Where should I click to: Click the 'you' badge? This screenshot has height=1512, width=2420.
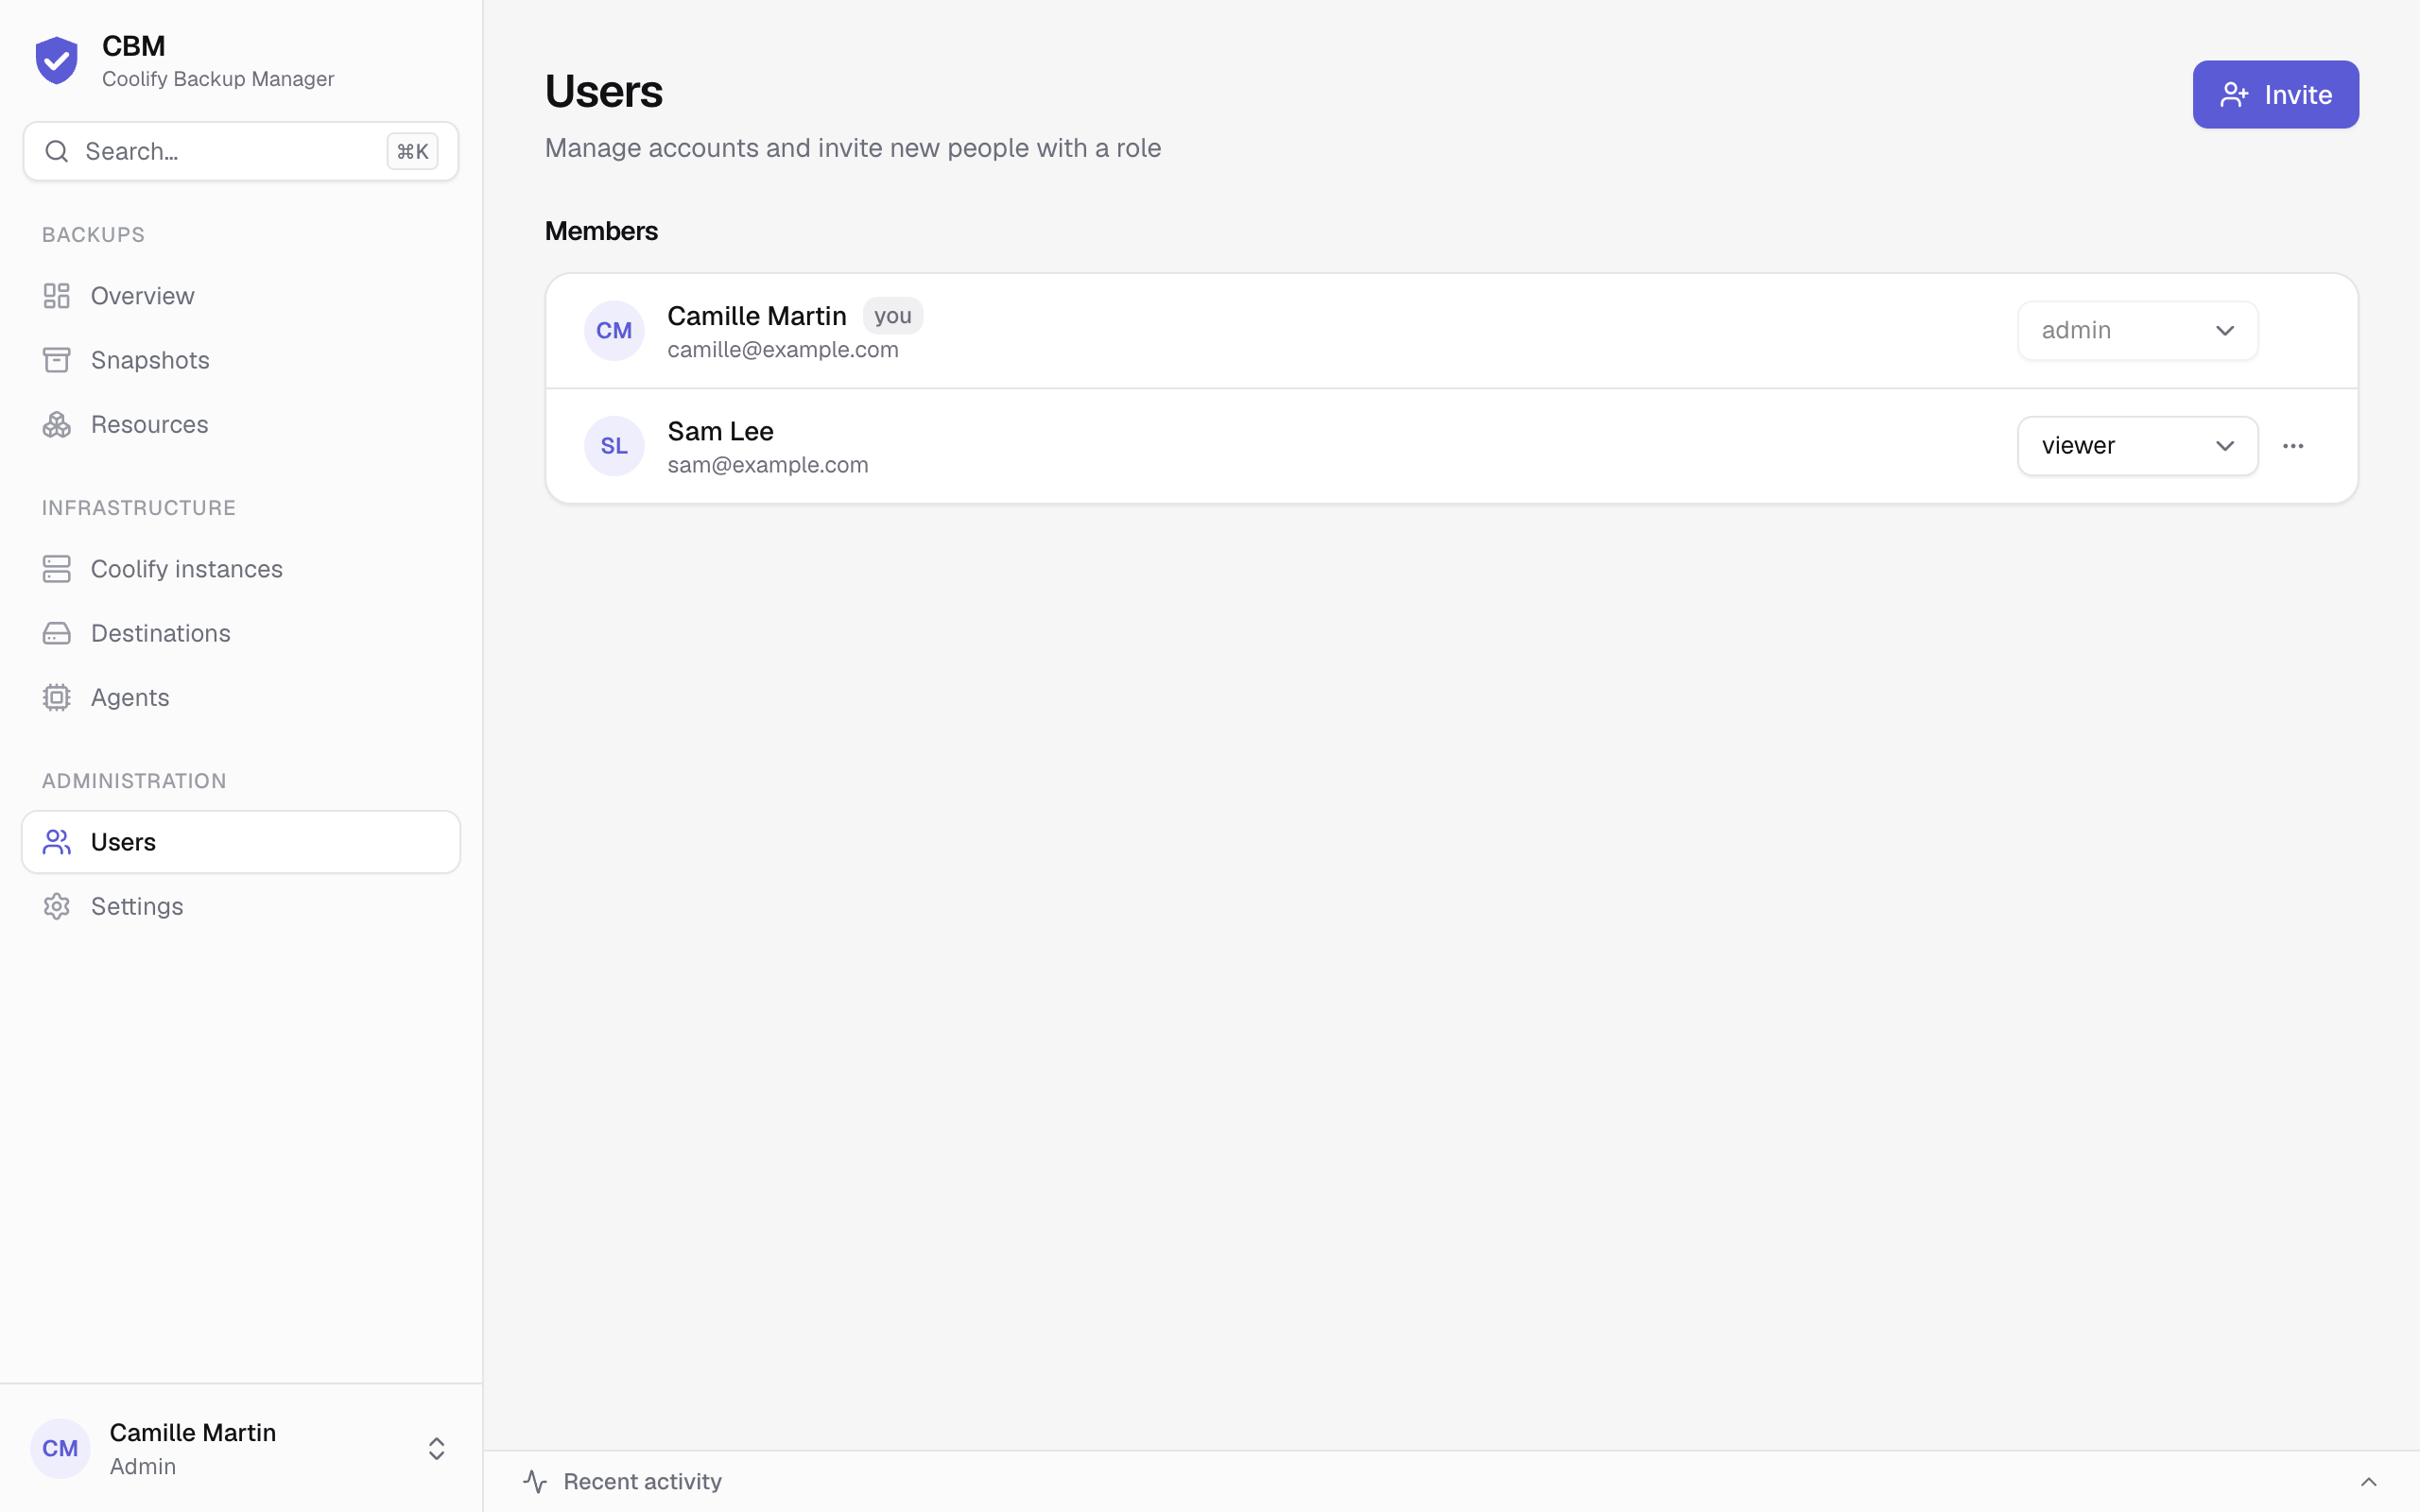(892, 316)
